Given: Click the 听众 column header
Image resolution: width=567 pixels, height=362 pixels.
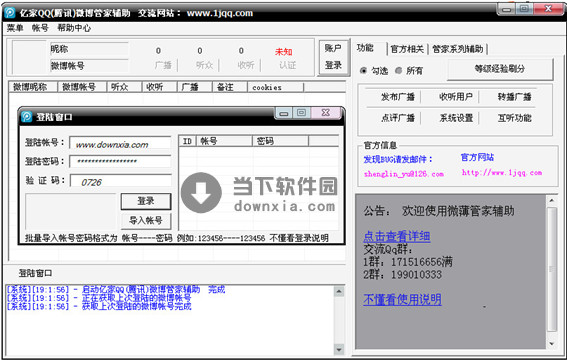Looking at the screenshot, I should coord(124,87).
